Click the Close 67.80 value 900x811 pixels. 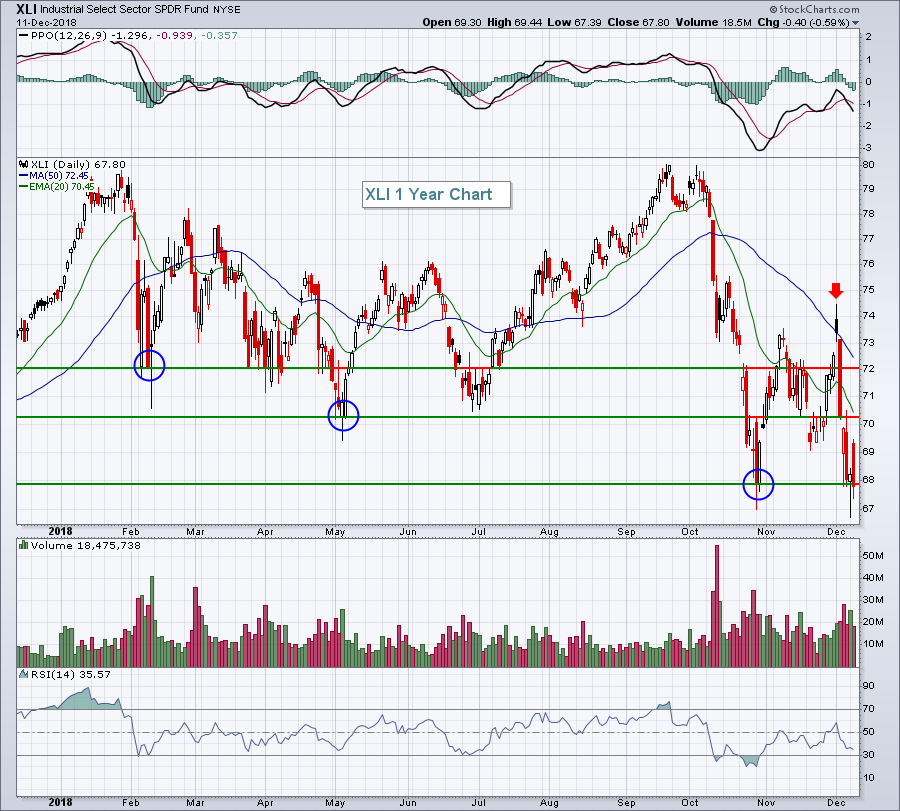[638, 22]
